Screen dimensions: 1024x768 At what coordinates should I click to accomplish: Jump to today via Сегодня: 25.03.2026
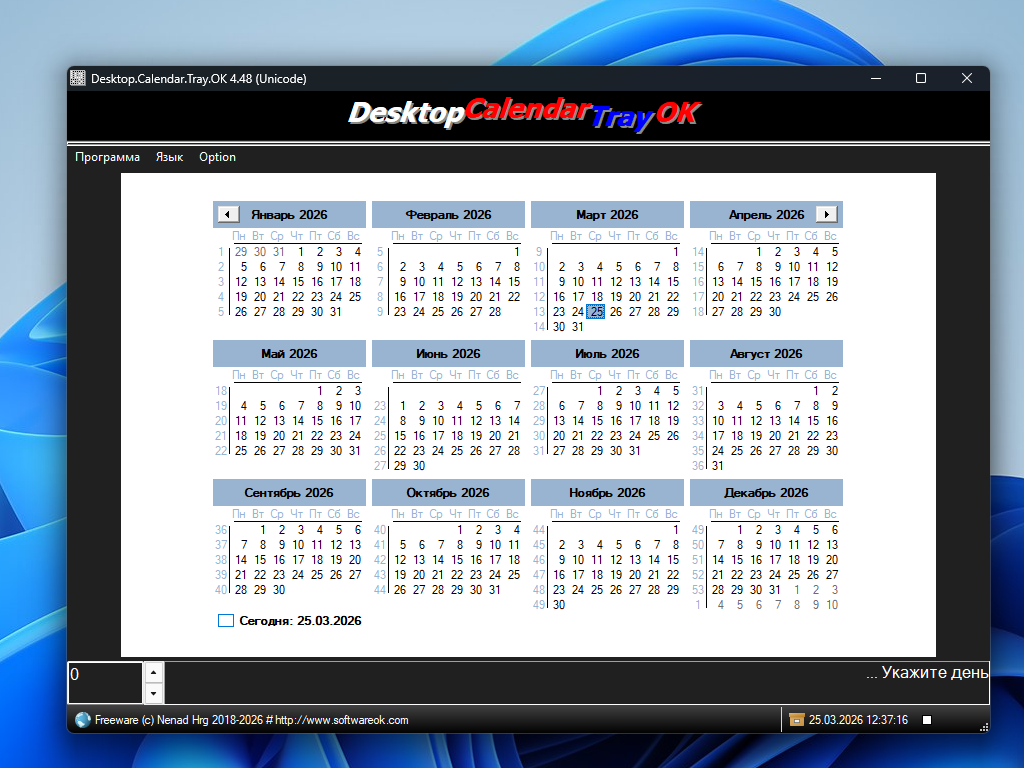pyautogui.click(x=300, y=620)
